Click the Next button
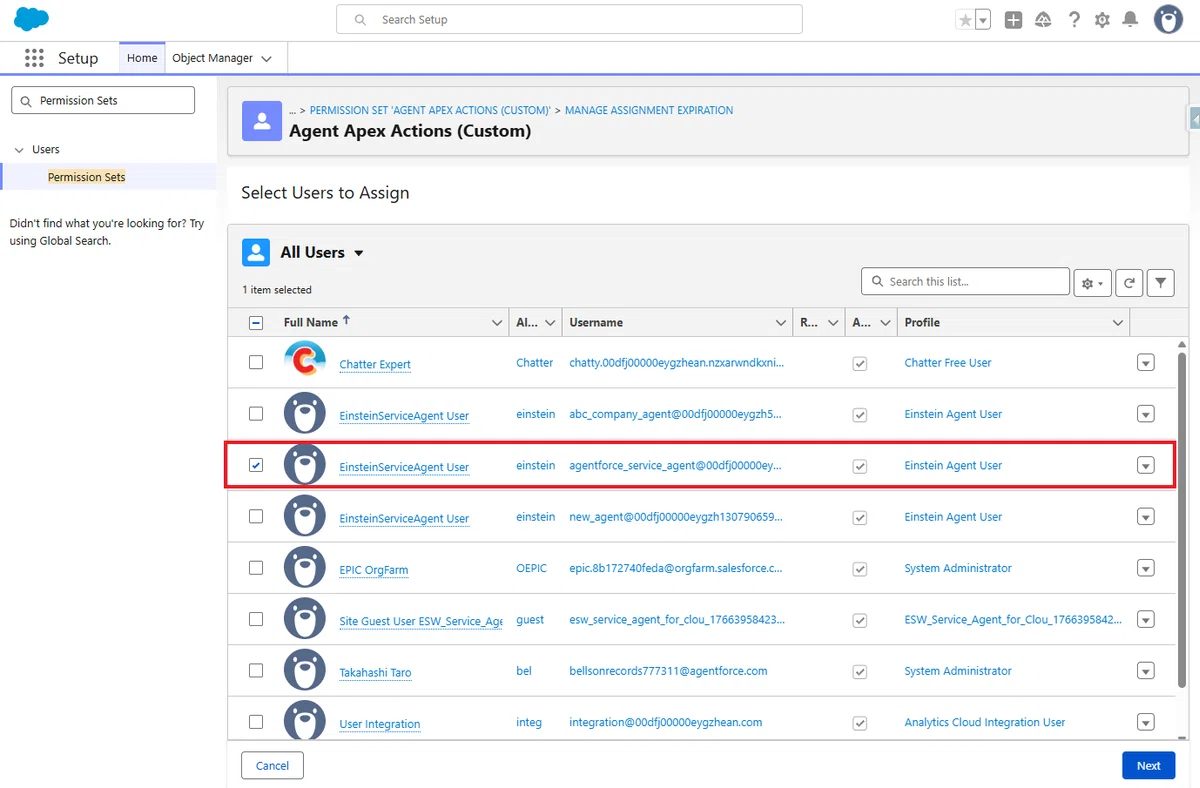This screenshot has height=788, width=1200. [1148, 765]
